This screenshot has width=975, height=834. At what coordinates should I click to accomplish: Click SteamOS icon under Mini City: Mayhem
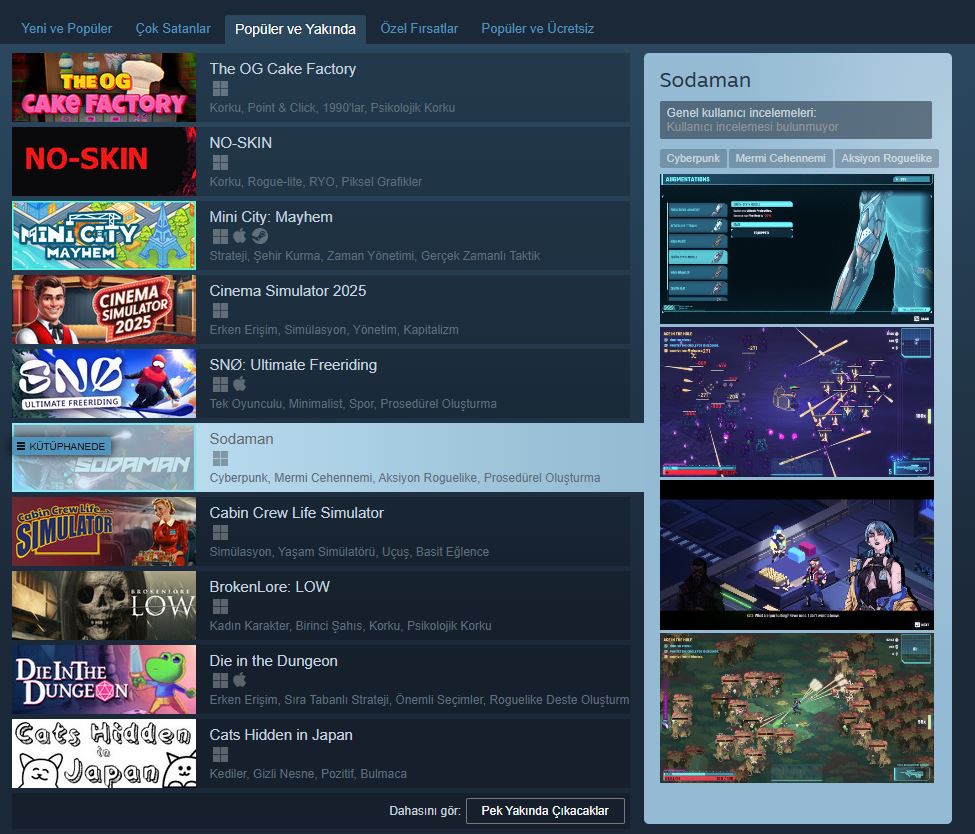coord(260,236)
